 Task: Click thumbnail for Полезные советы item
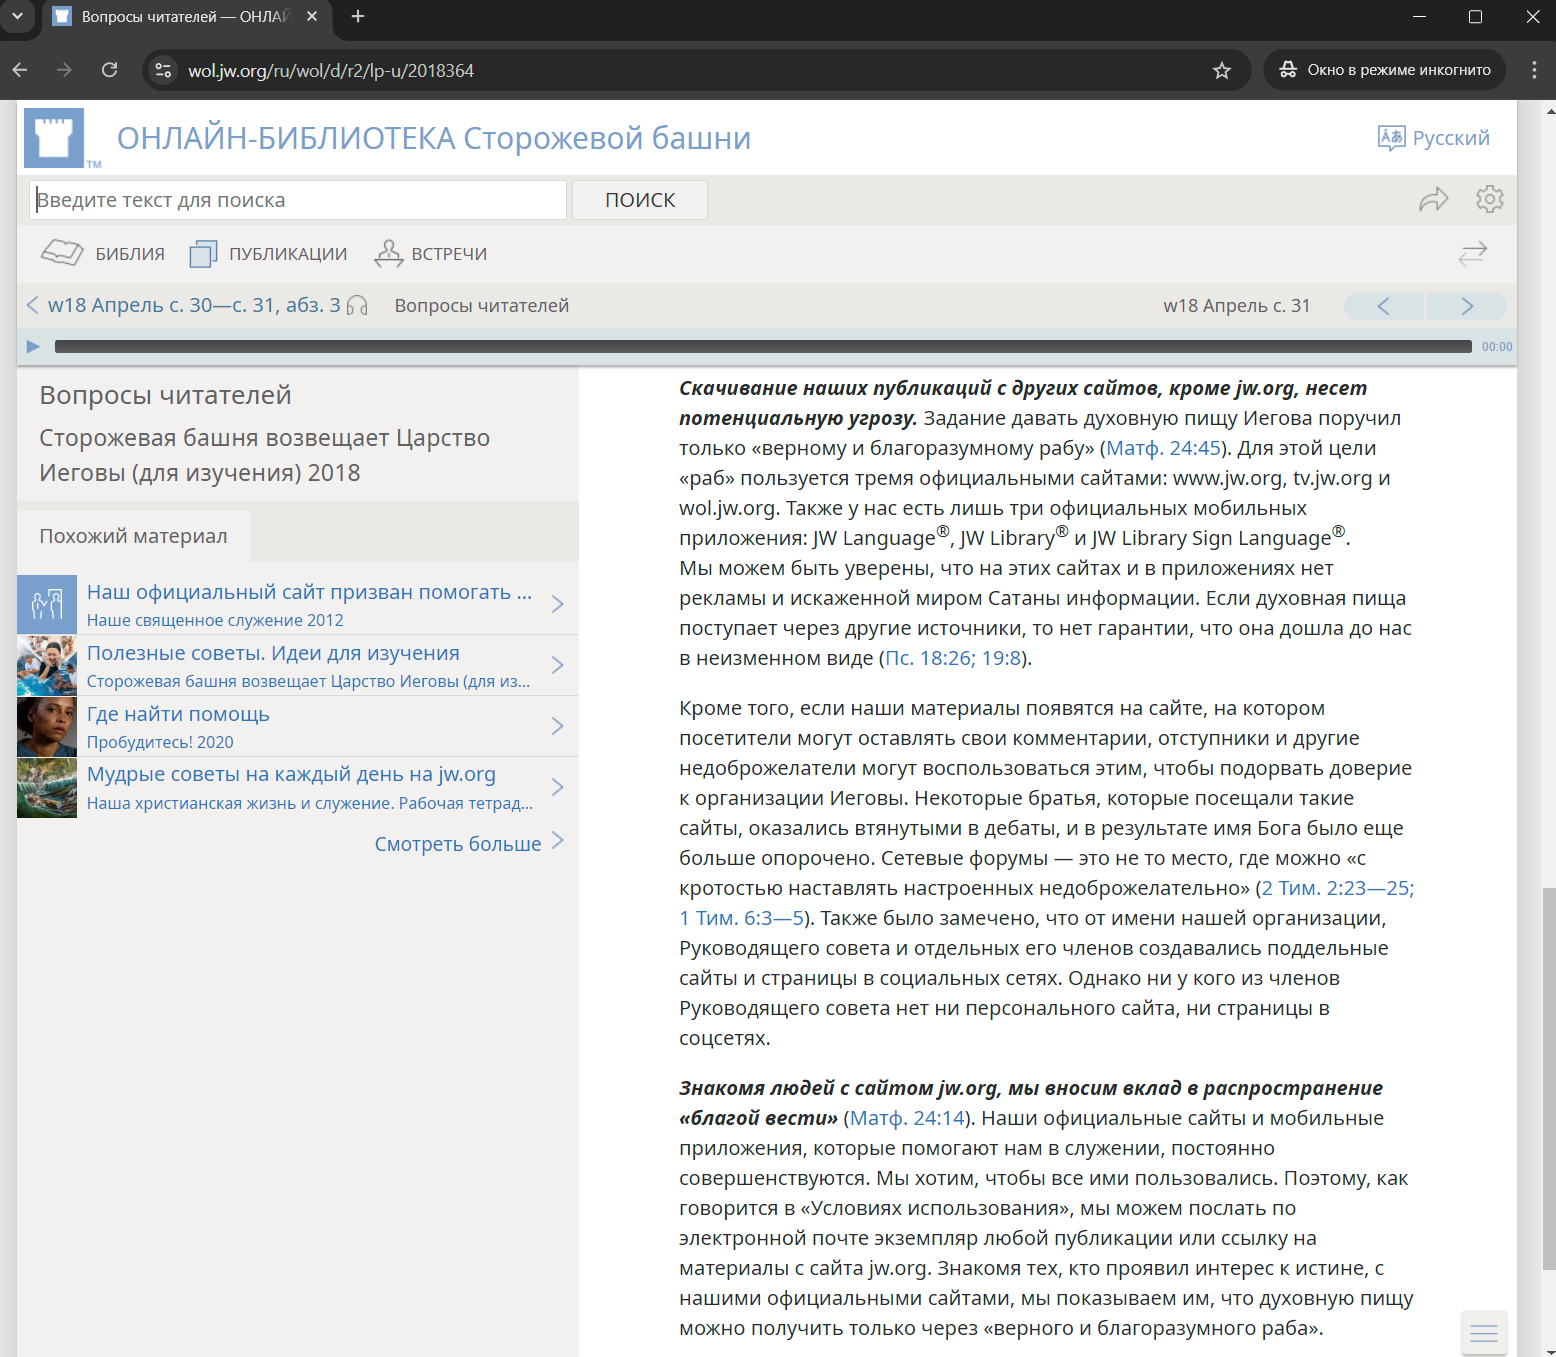47,665
